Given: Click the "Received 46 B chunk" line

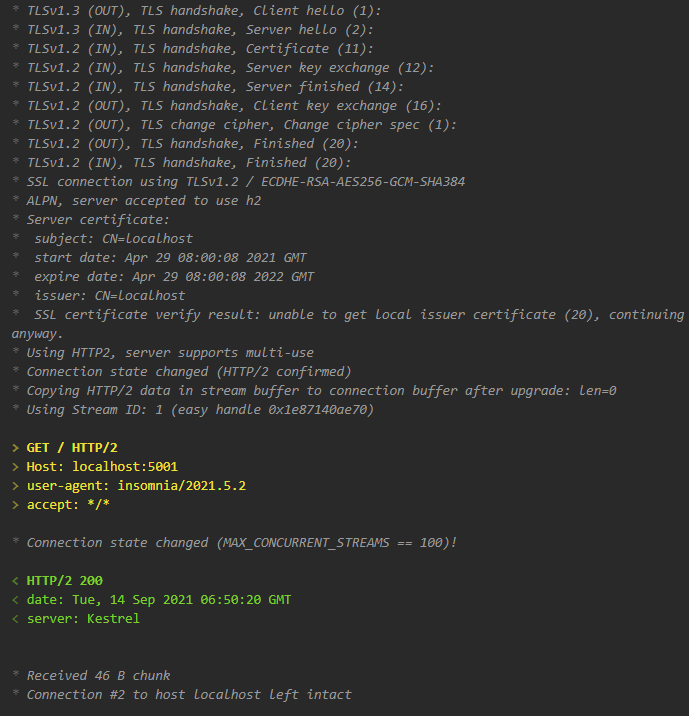Looking at the screenshot, I should point(98,676).
